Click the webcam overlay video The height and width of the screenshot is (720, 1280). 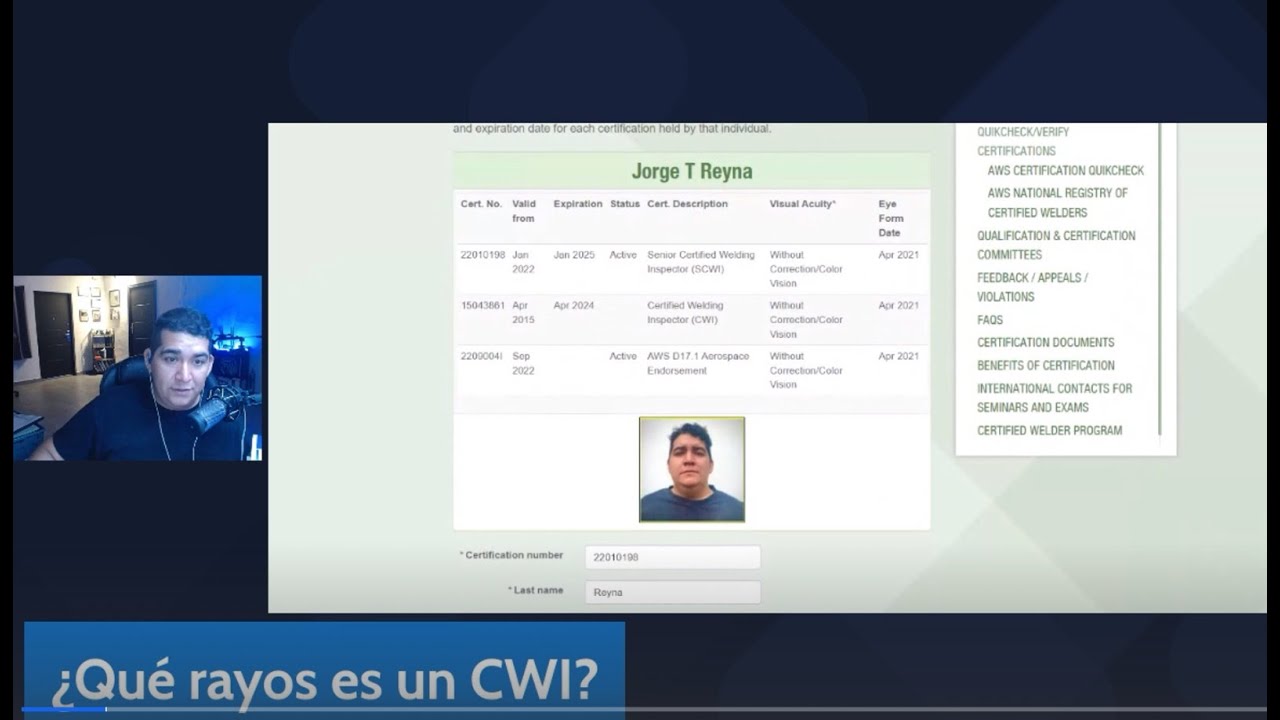138,368
